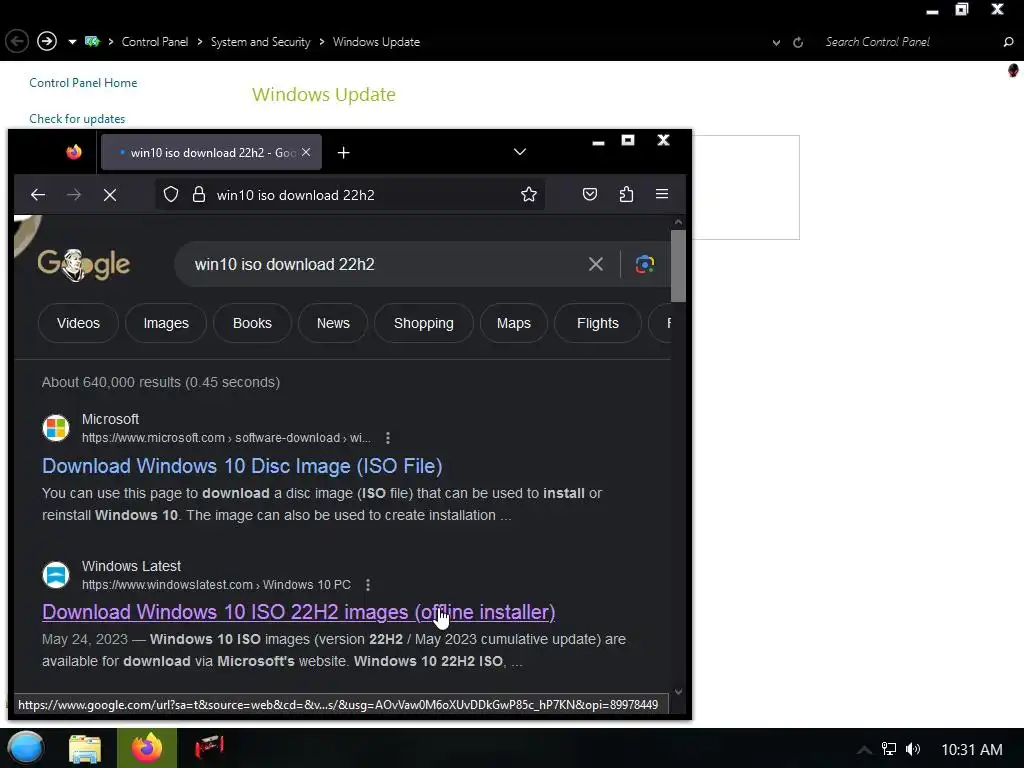Viewport: 1024px width, 768px height.
Task: Click the scrollbar down arrow in Firefox
Action: pyautogui.click(x=678, y=692)
